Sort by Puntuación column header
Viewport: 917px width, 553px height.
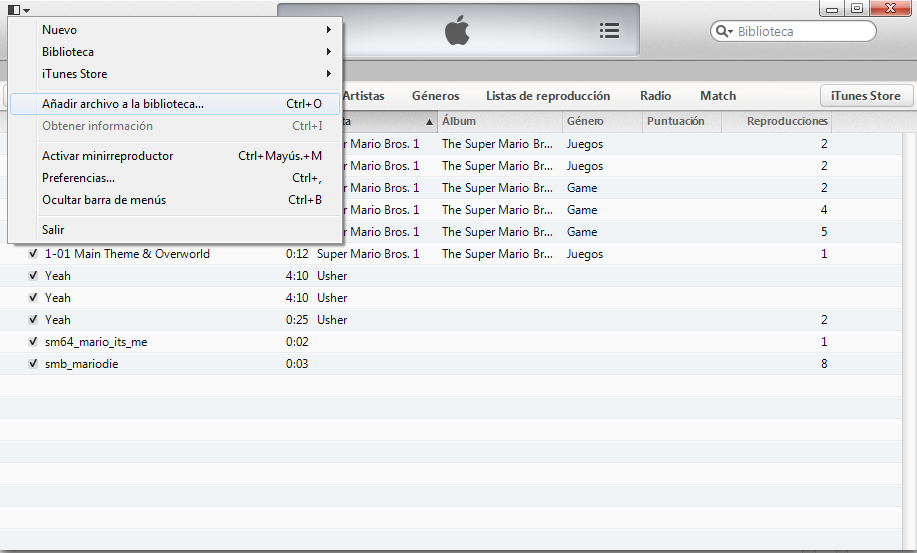[x=681, y=121]
